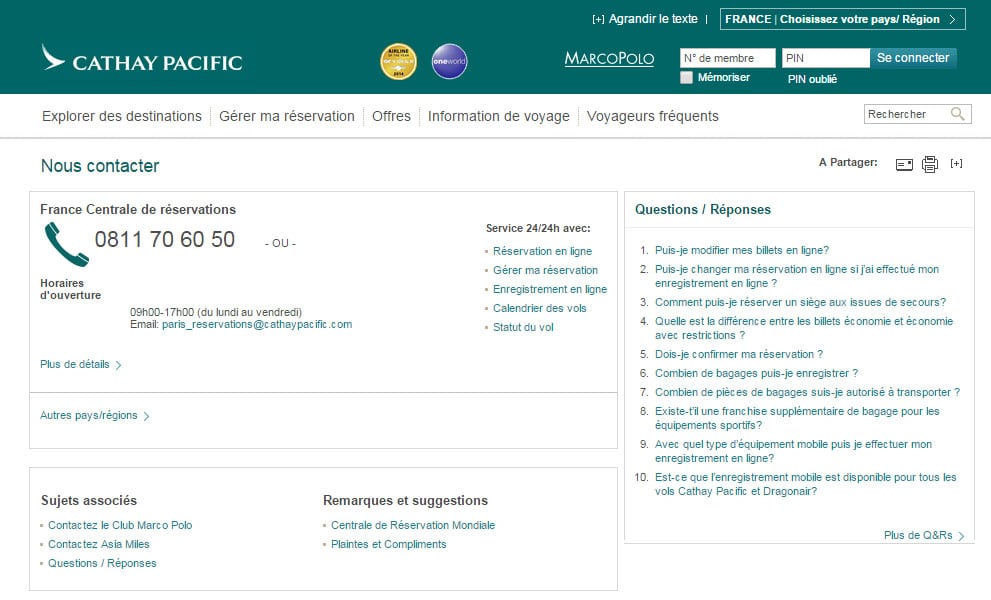
Task: Open the Airline of the Year badge
Action: click(x=398, y=61)
